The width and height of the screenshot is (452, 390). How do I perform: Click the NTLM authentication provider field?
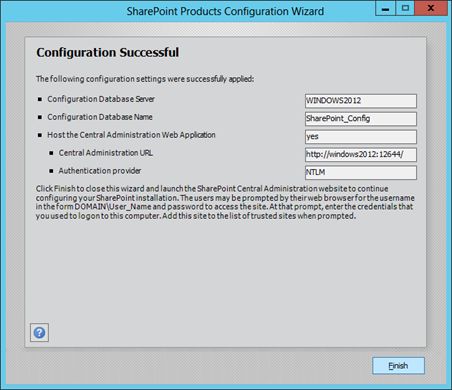click(x=361, y=173)
